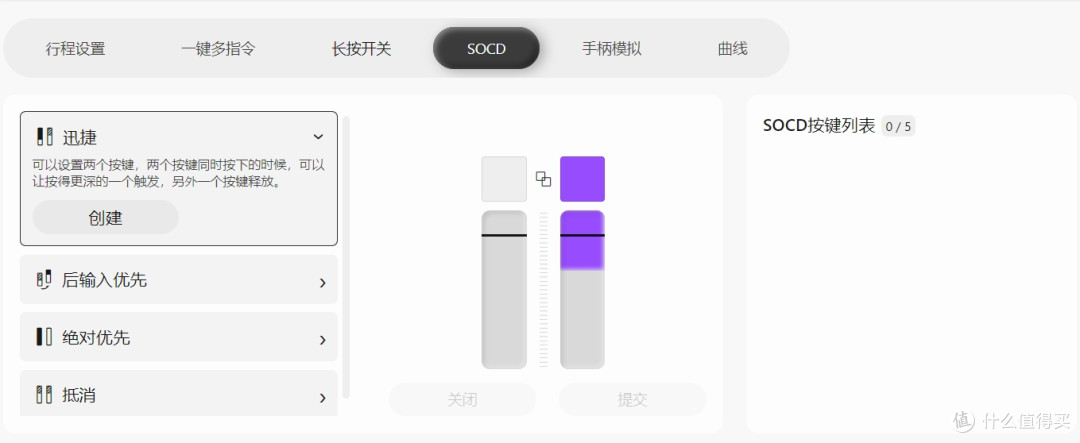
Task: Click the purple key travel bar
Action: point(583,289)
